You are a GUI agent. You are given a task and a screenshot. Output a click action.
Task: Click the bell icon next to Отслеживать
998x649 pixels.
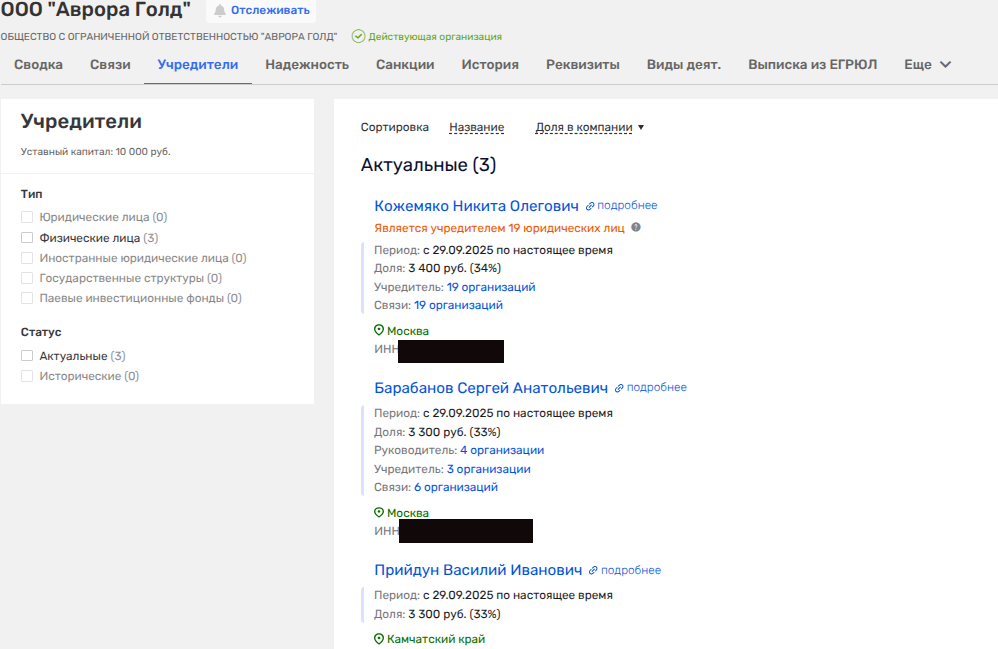coord(220,11)
